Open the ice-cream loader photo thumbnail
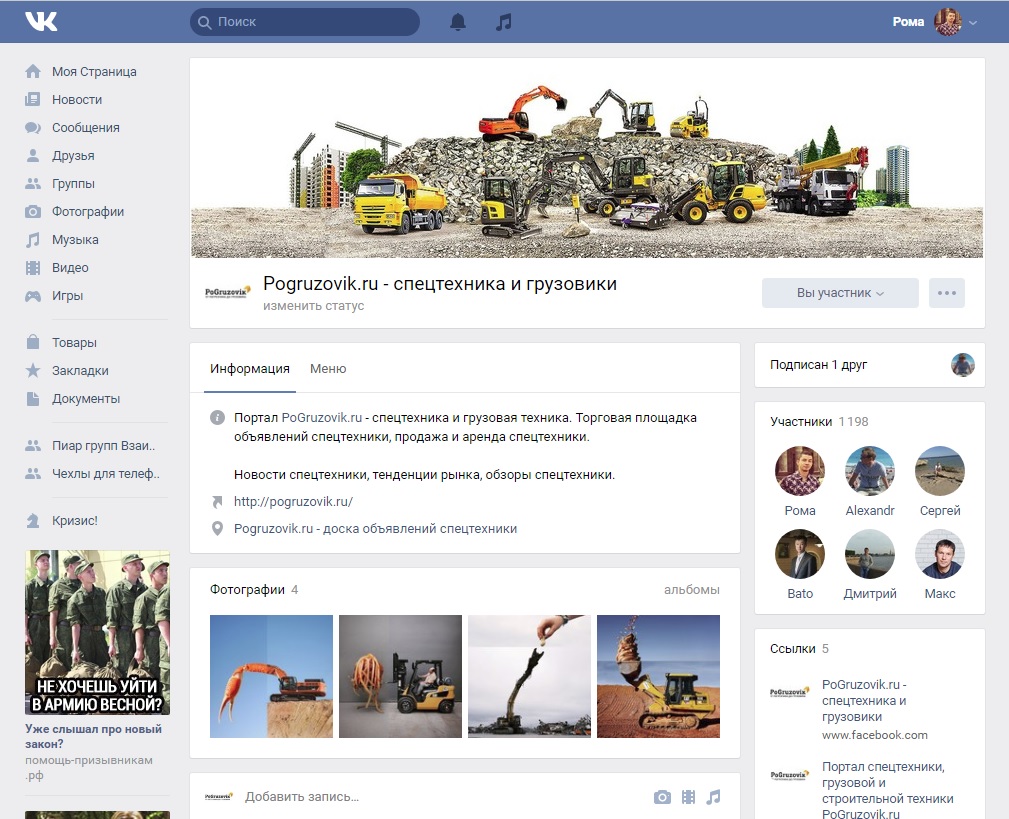Image resolution: width=1009 pixels, height=819 pixels. click(x=658, y=676)
